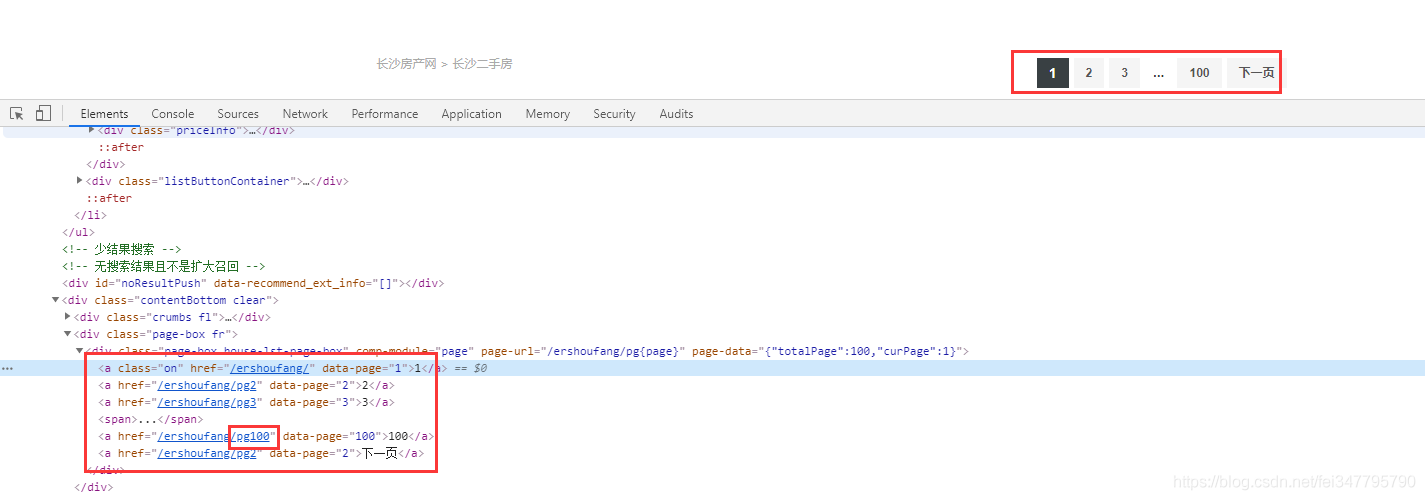Select the noResultPush div row
1425x500 pixels.
tap(252, 283)
